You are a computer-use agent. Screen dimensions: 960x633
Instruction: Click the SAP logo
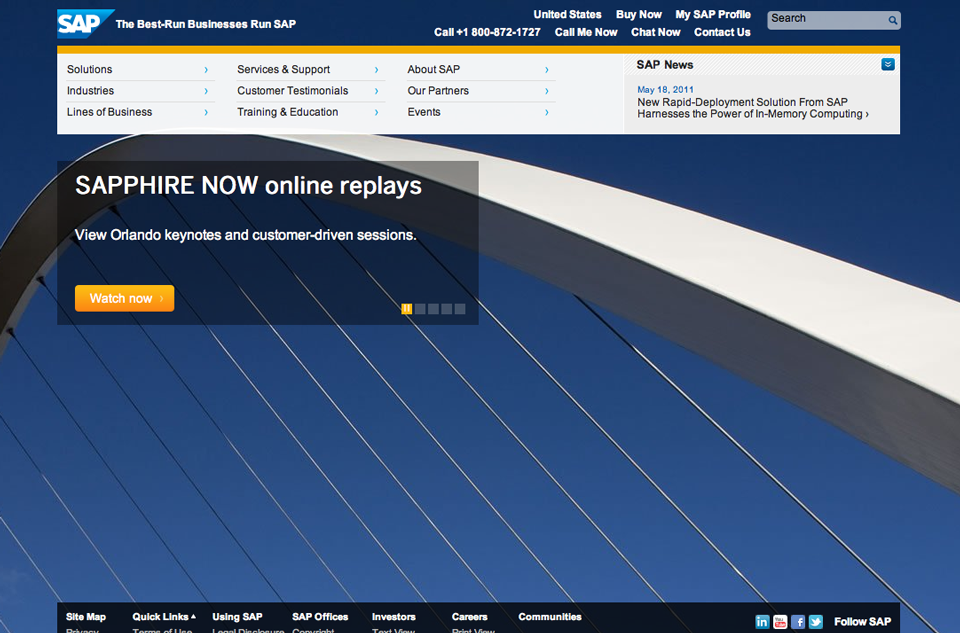coord(85,24)
